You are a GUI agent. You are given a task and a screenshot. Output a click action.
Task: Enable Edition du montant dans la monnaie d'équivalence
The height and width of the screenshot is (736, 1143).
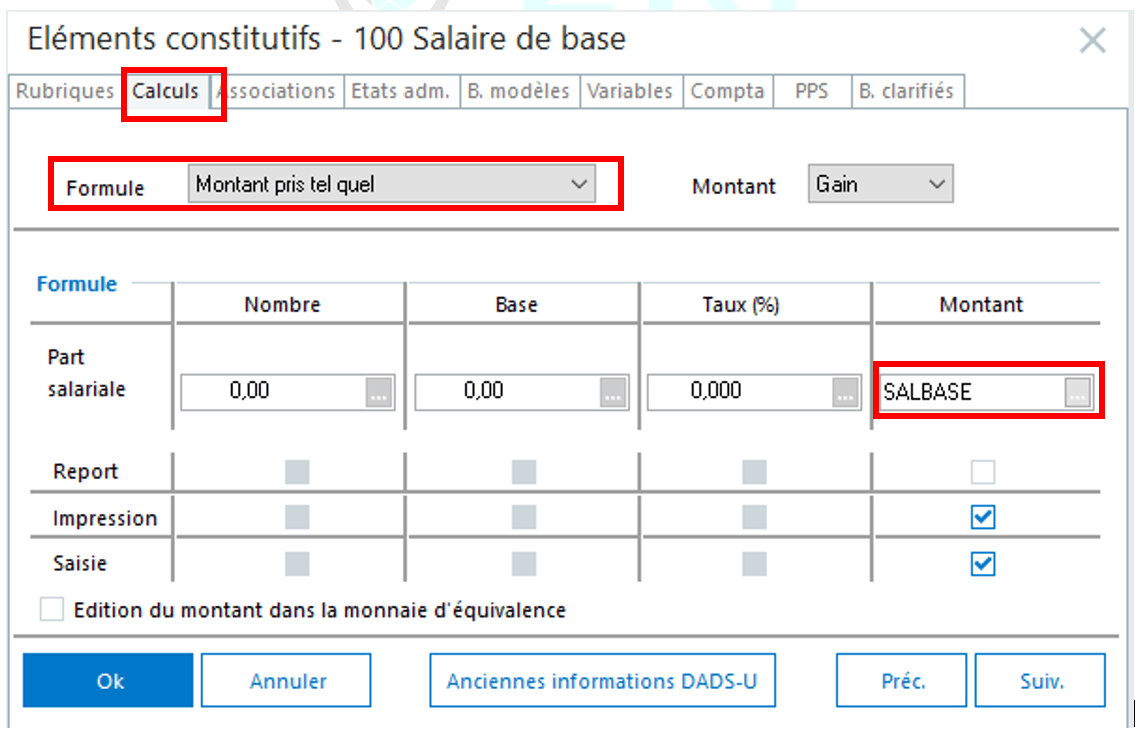click(x=52, y=609)
